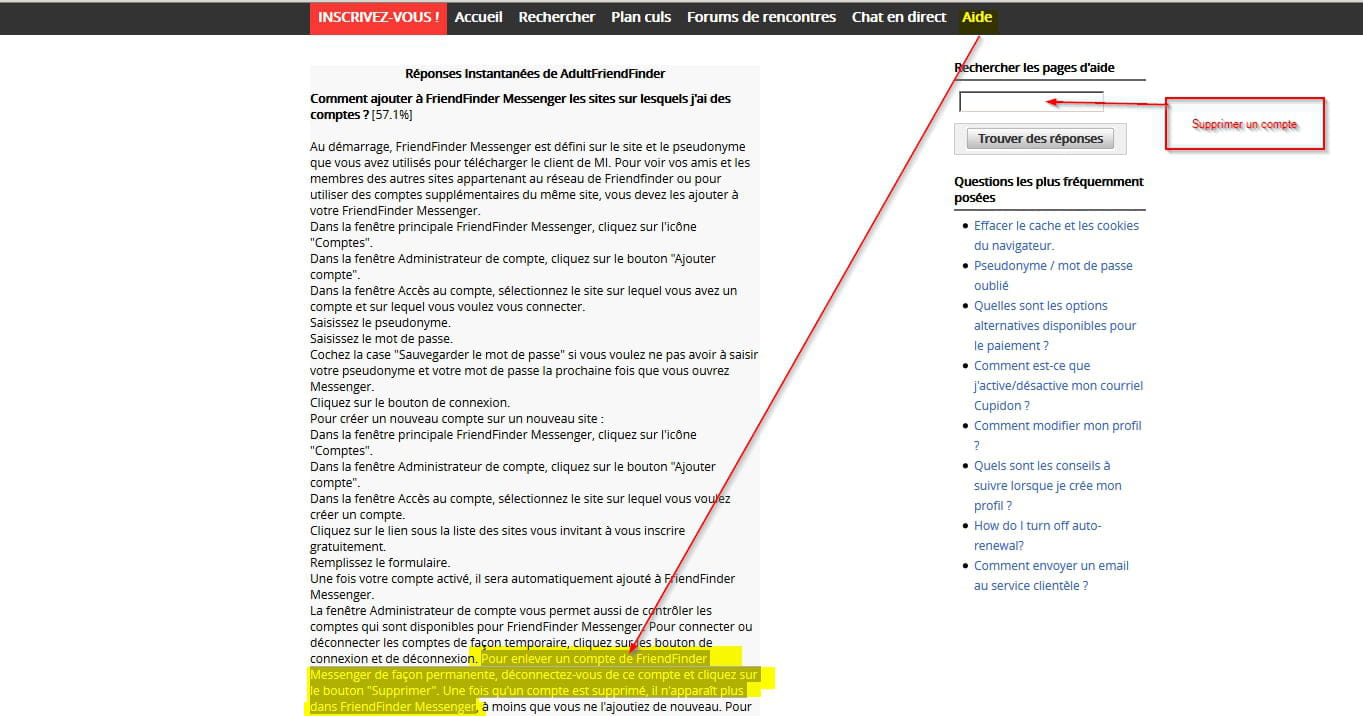Open the alternative payment options question link
Image resolution: width=1363 pixels, height=716 pixels.
pos(1055,326)
